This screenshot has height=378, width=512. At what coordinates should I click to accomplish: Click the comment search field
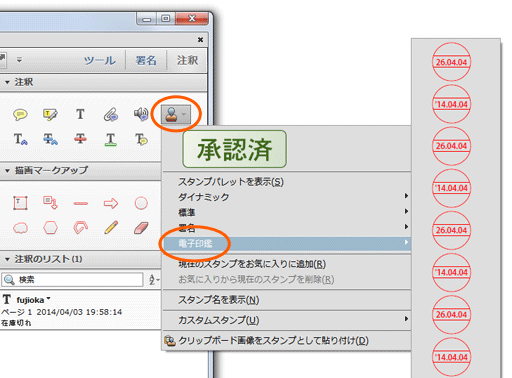click(x=73, y=279)
